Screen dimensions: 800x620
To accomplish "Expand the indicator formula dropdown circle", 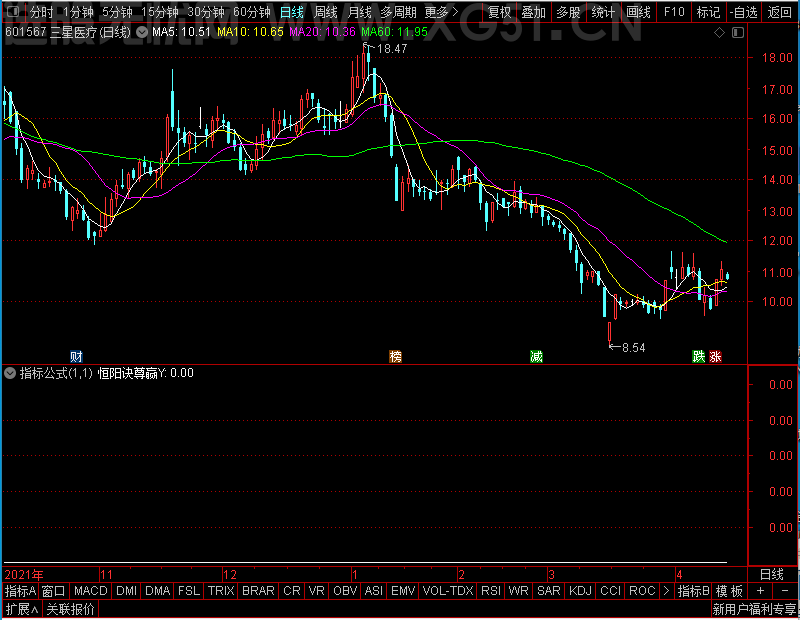I will tap(10, 373).
